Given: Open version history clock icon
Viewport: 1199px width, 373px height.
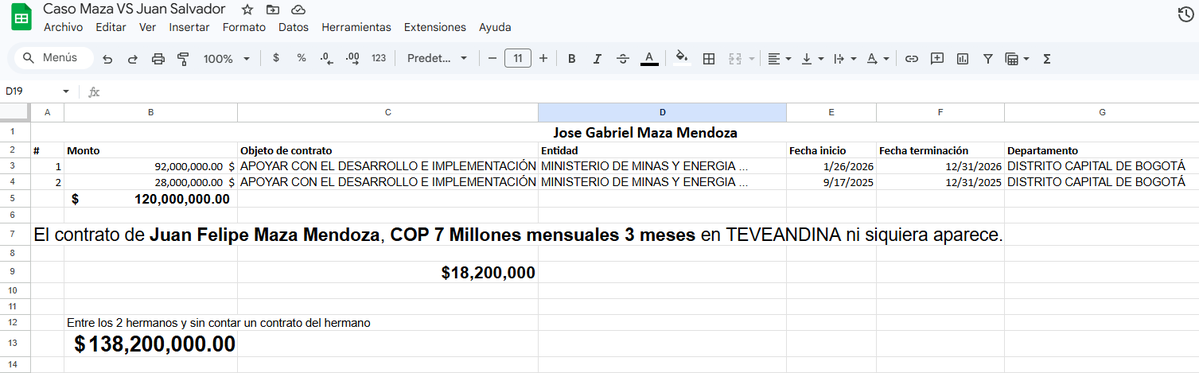Looking at the screenshot, I should click(x=1185, y=14).
